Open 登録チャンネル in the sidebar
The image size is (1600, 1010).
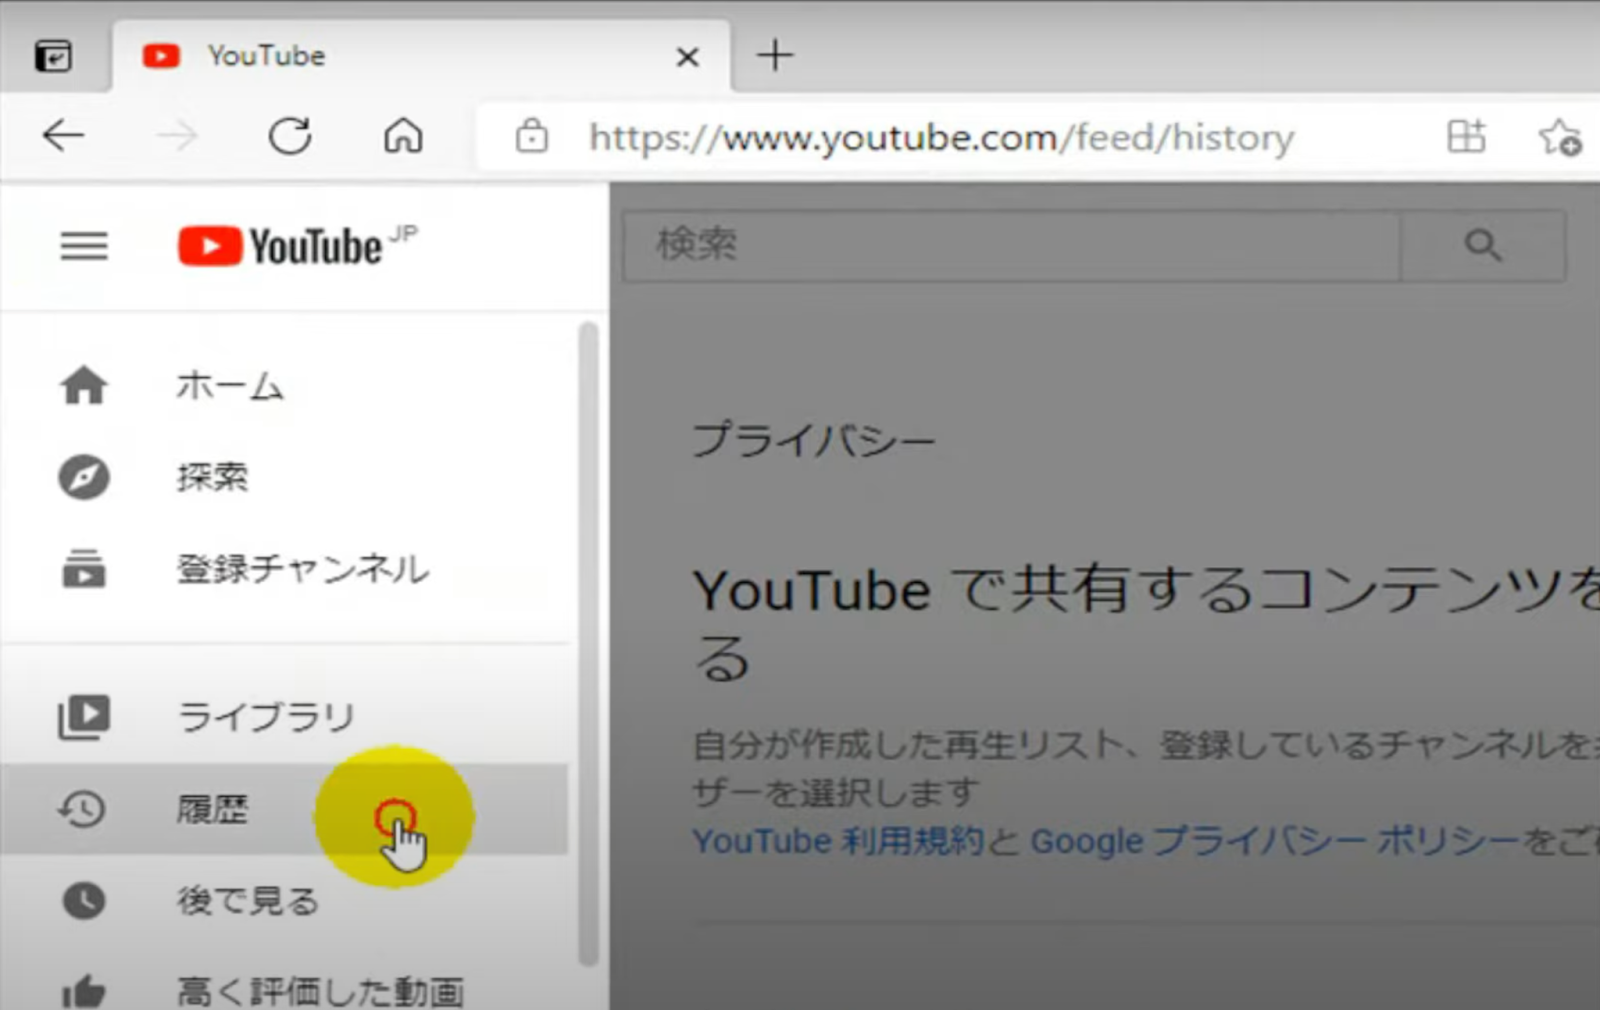click(285, 569)
